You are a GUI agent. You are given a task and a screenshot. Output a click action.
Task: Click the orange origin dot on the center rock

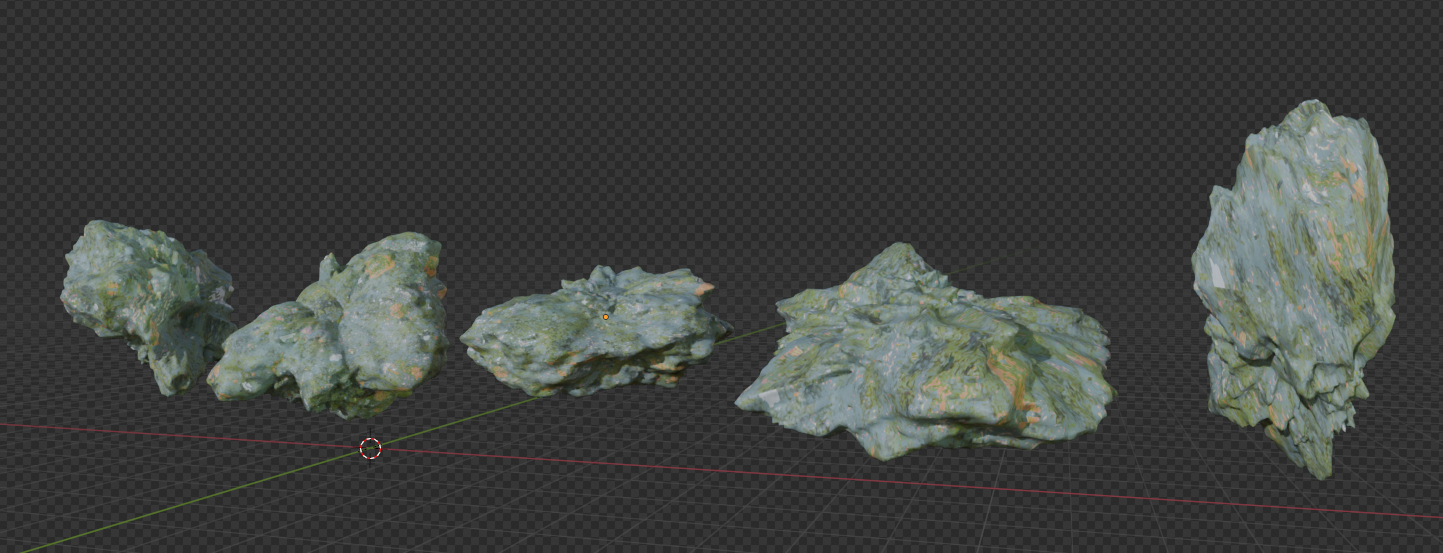(x=605, y=317)
